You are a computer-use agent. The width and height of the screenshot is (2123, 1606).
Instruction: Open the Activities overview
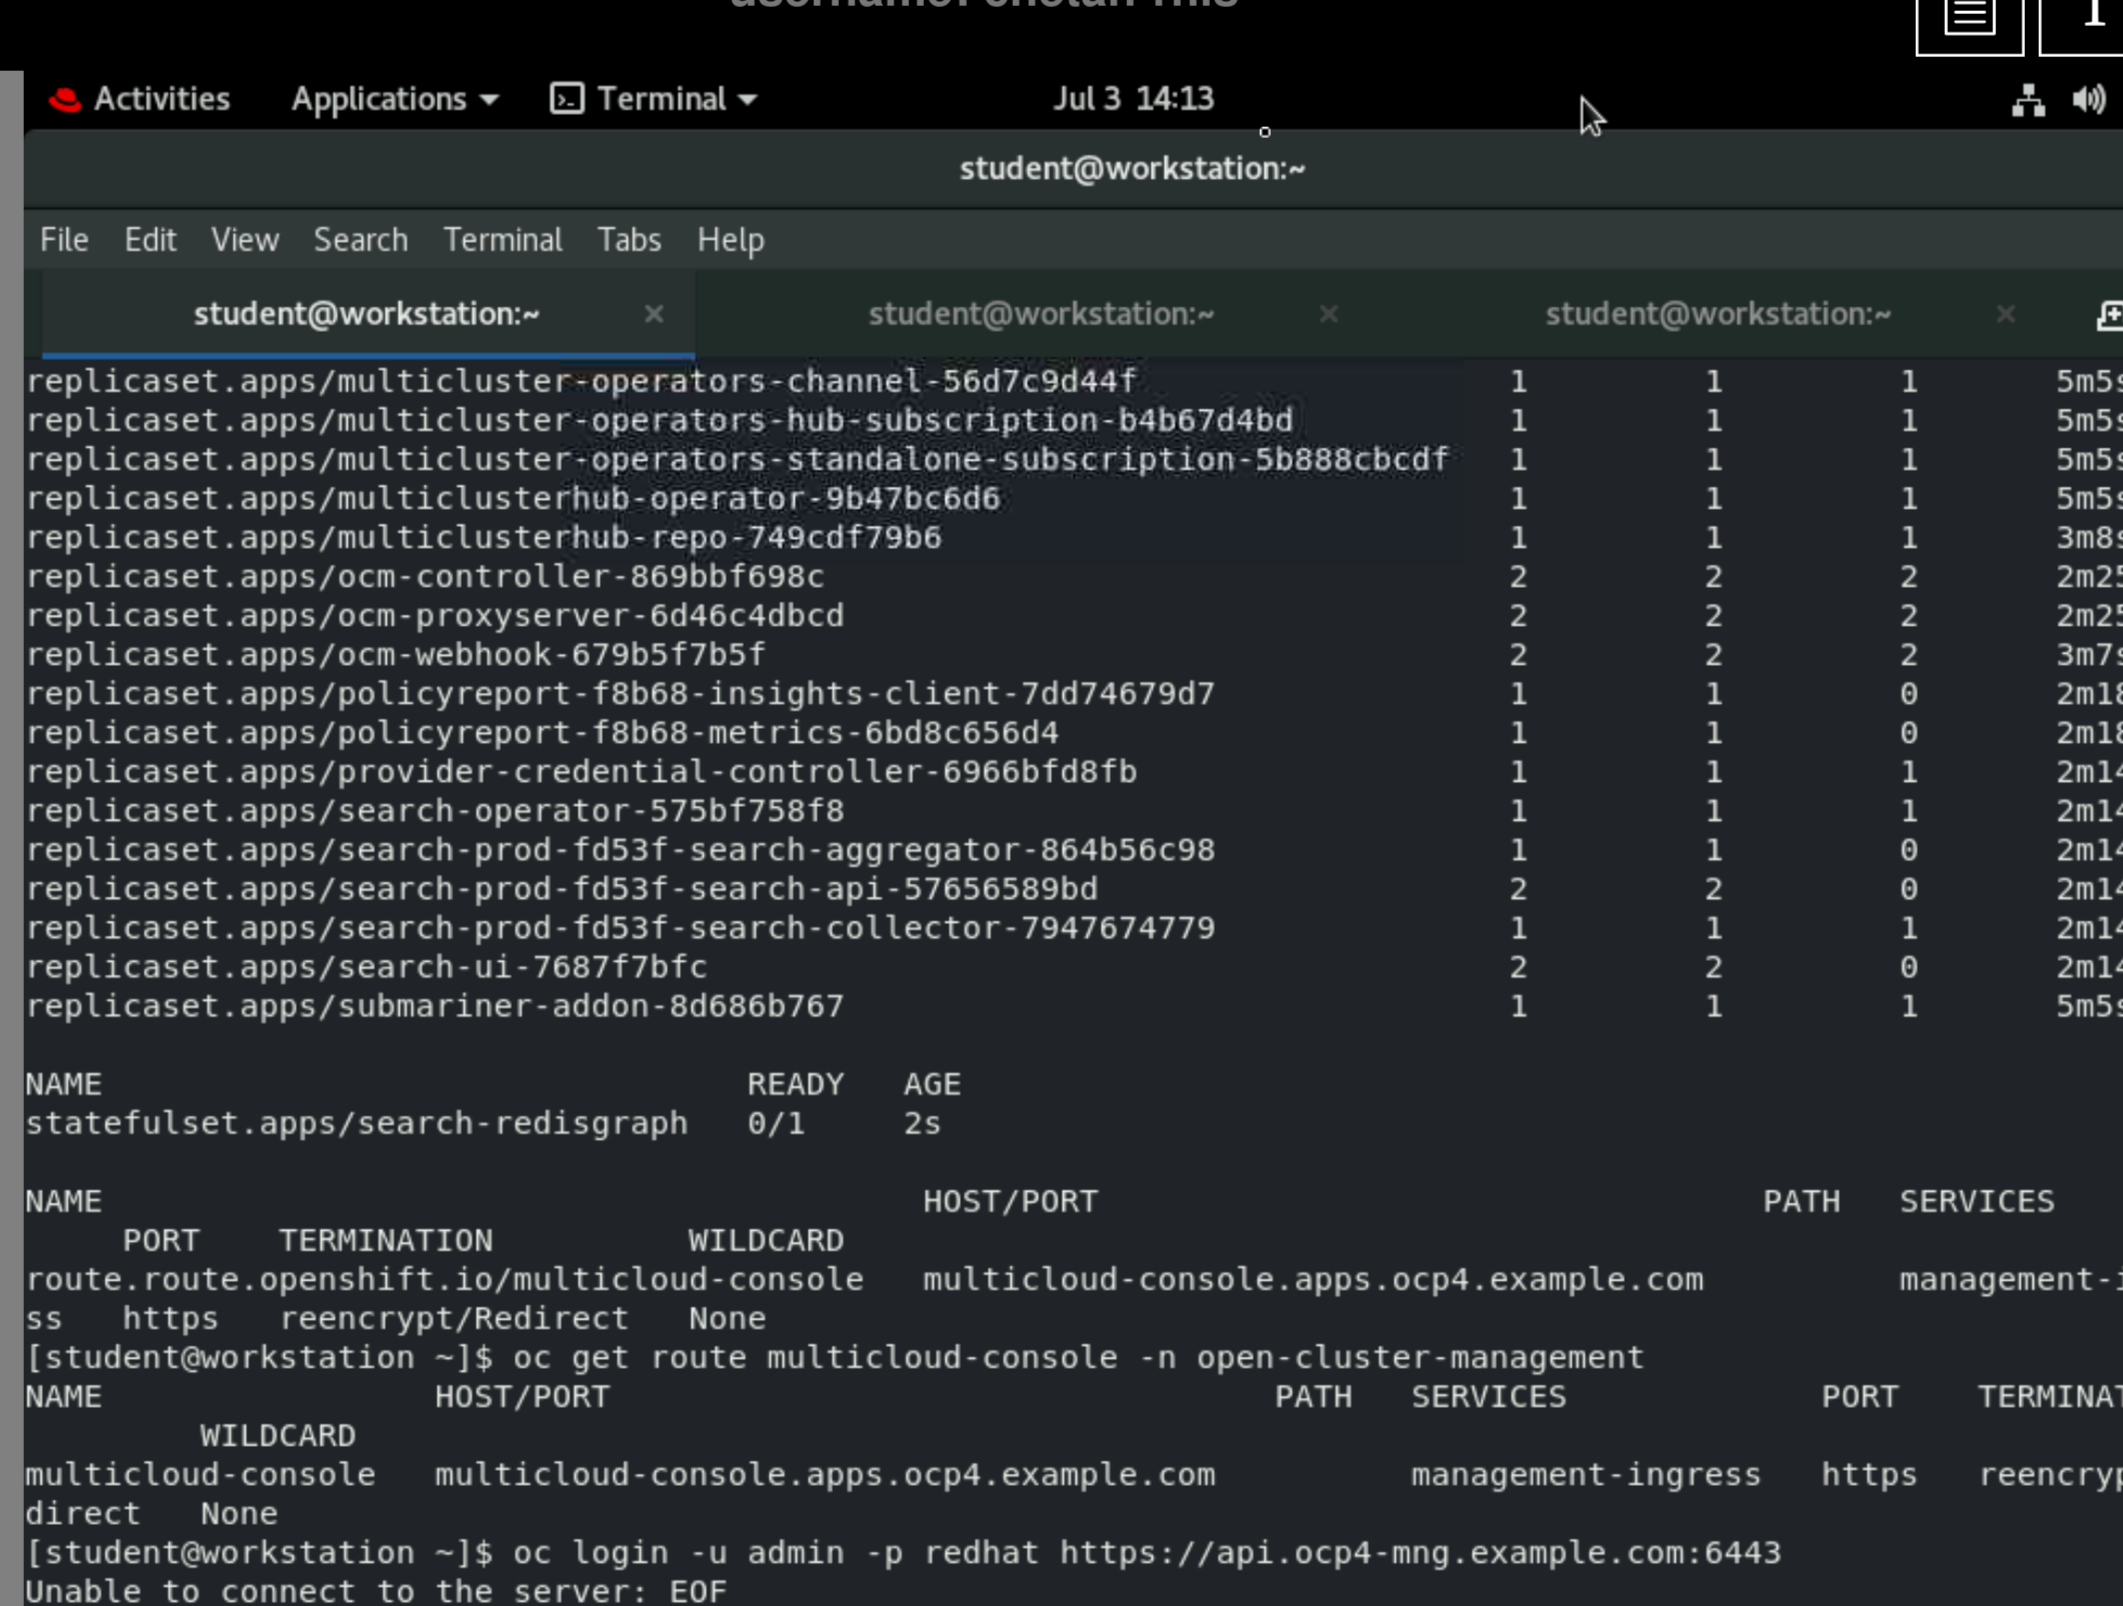tap(161, 99)
